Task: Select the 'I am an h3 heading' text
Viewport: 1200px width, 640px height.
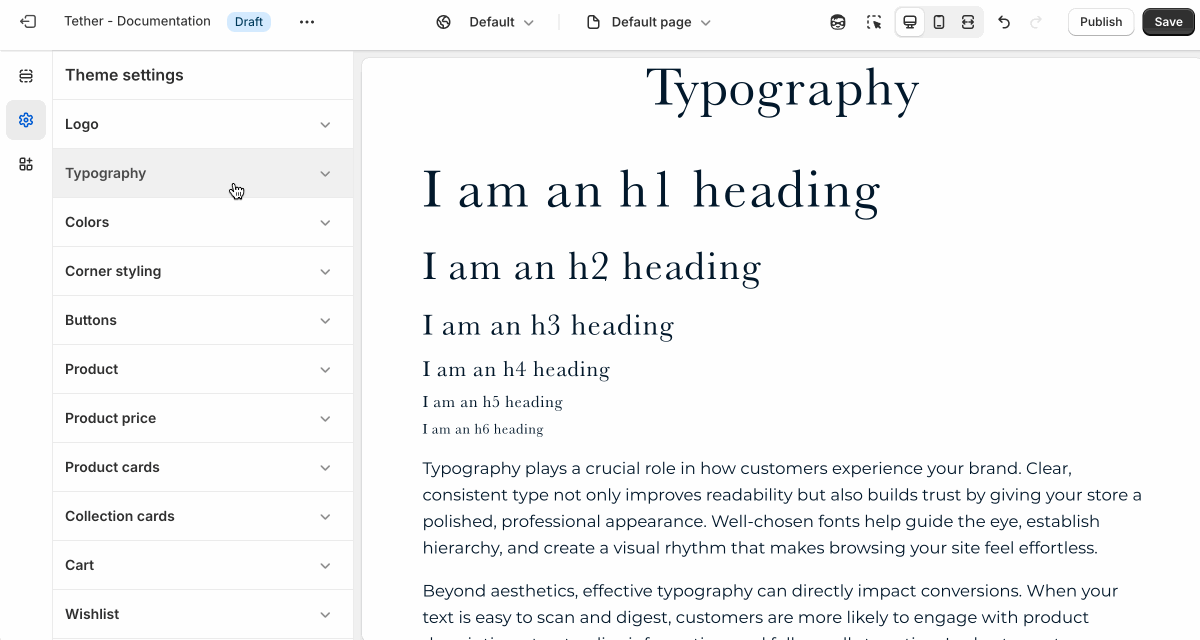Action: [548, 325]
